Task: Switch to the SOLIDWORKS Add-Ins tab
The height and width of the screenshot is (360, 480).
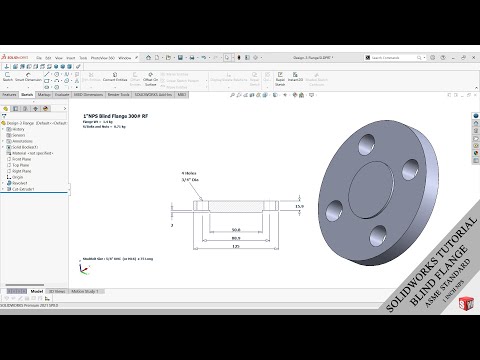Action: coord(153,95)
